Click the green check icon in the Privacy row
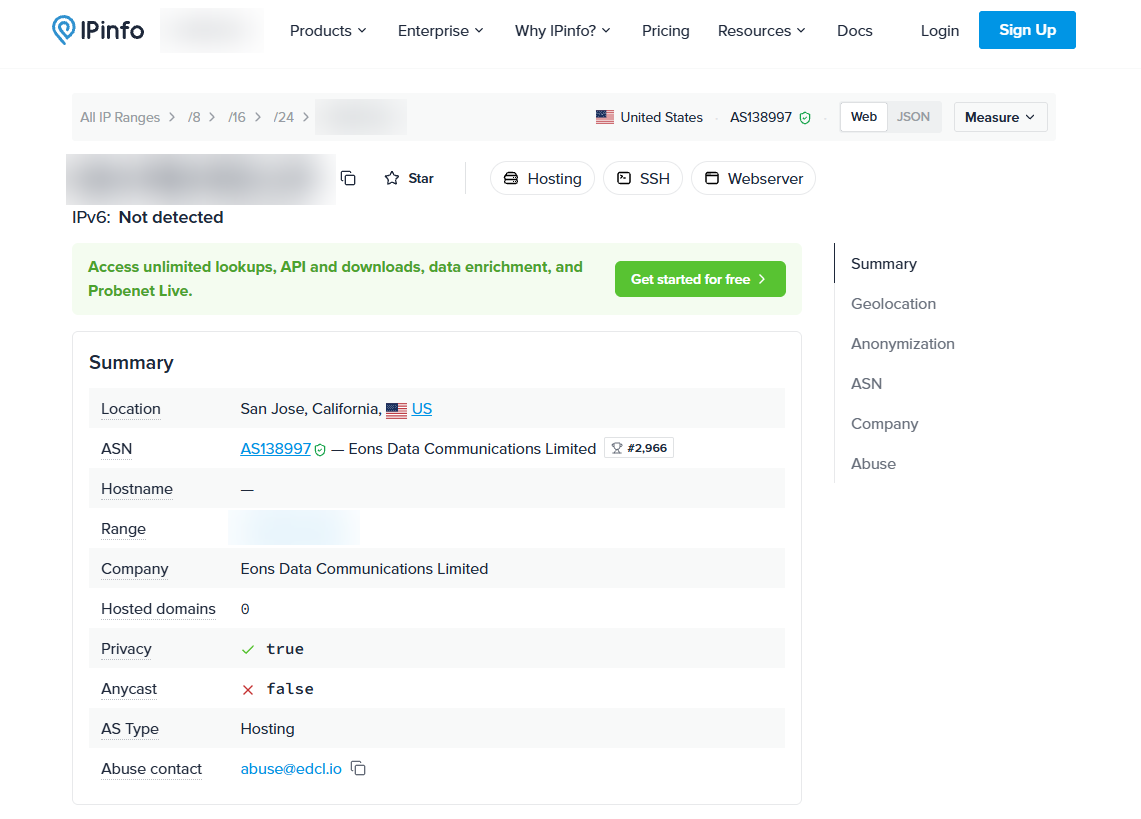 click(248, 649)
